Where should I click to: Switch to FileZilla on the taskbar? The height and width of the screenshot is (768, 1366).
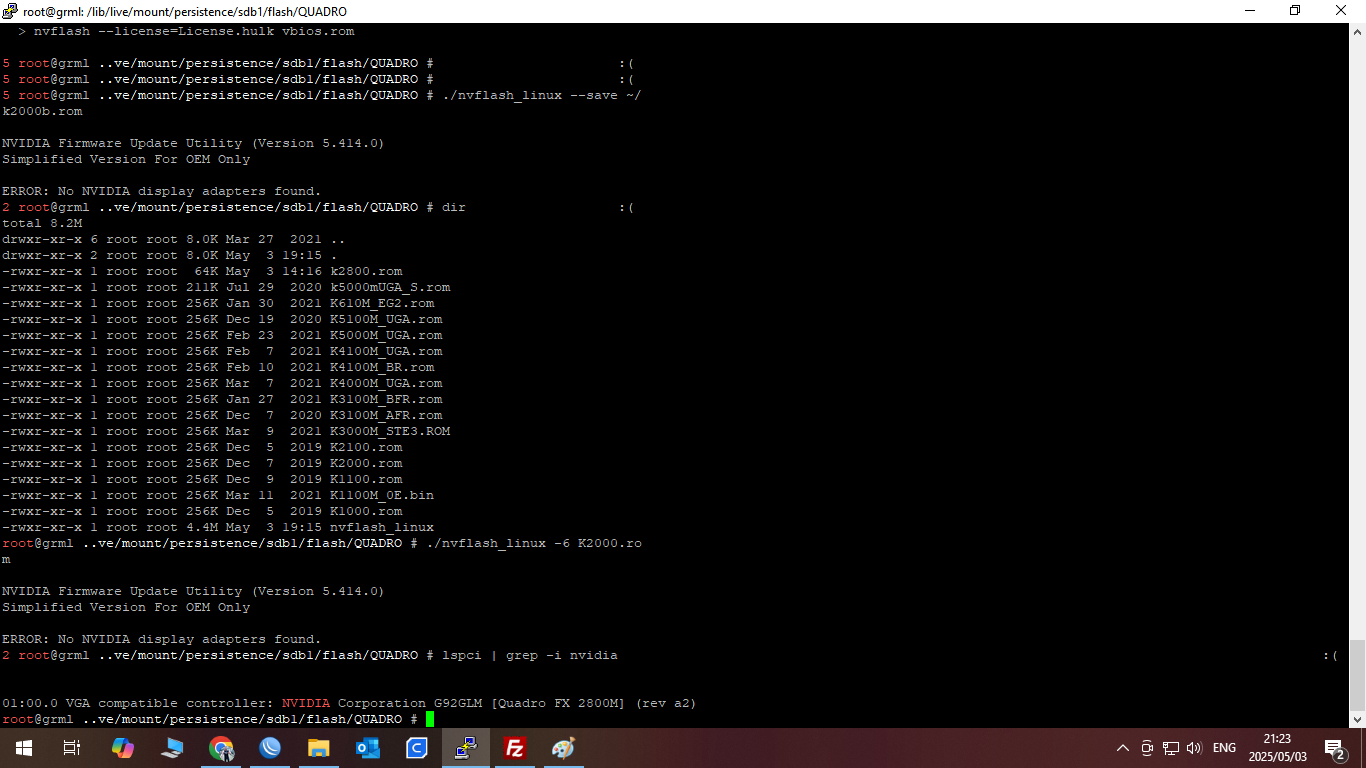[x=515, y=748]
